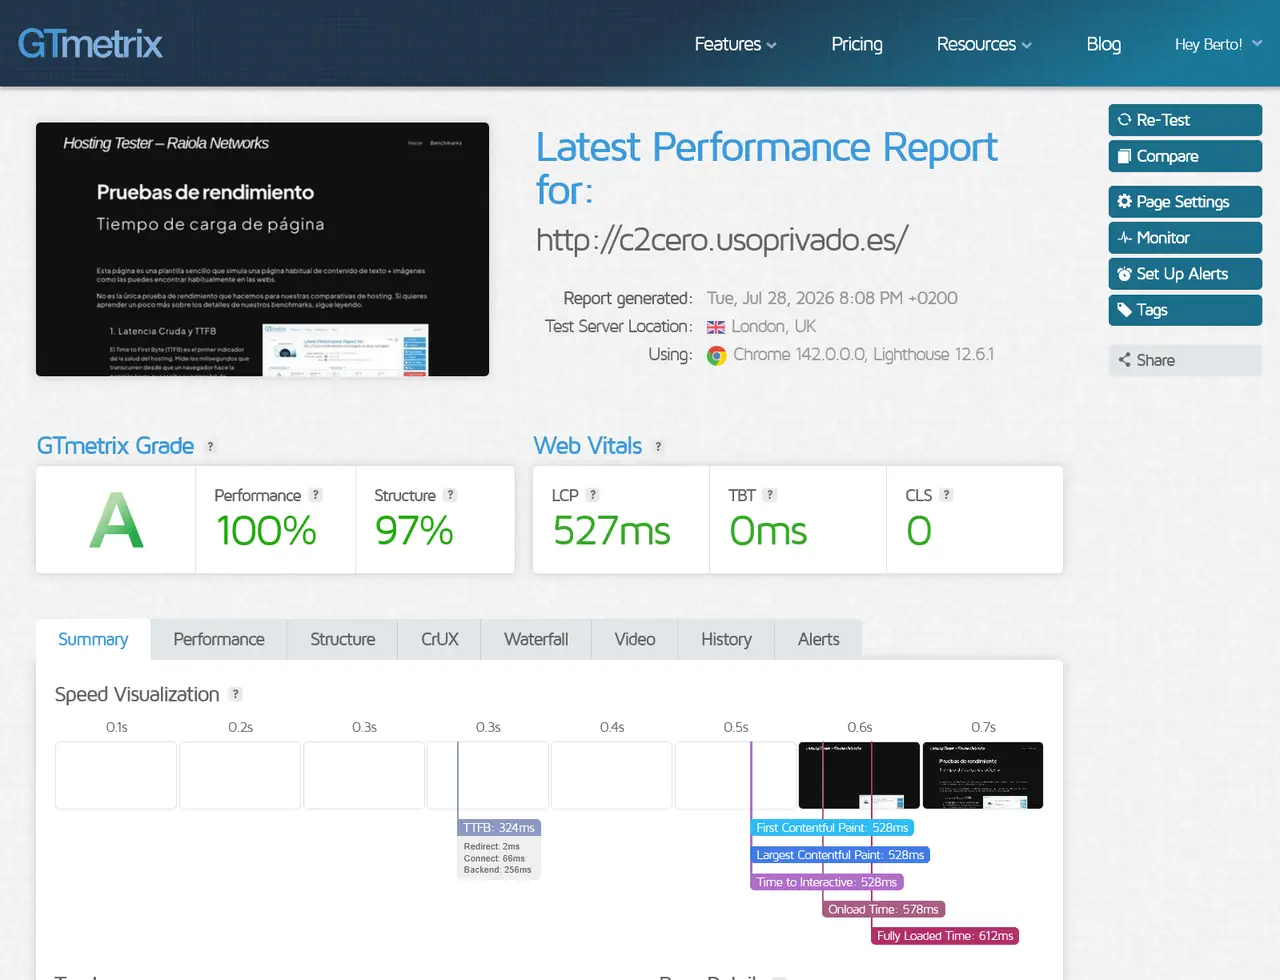
Task: Click the Latest Performance Report heading
Action: coord(767,168)
